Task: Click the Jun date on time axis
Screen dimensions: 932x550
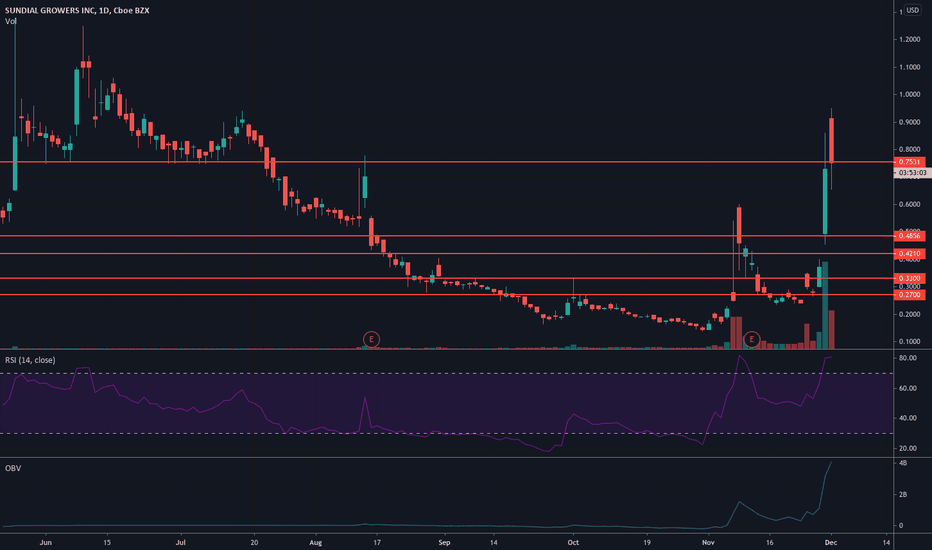Action: (x=45, y=542)
